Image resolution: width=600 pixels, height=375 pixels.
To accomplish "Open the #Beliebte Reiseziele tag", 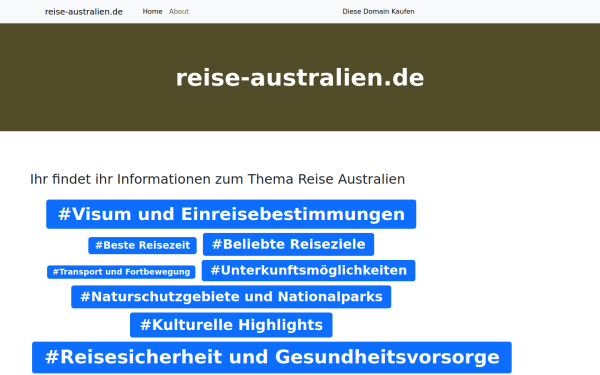I will click(x=289, y=244).
